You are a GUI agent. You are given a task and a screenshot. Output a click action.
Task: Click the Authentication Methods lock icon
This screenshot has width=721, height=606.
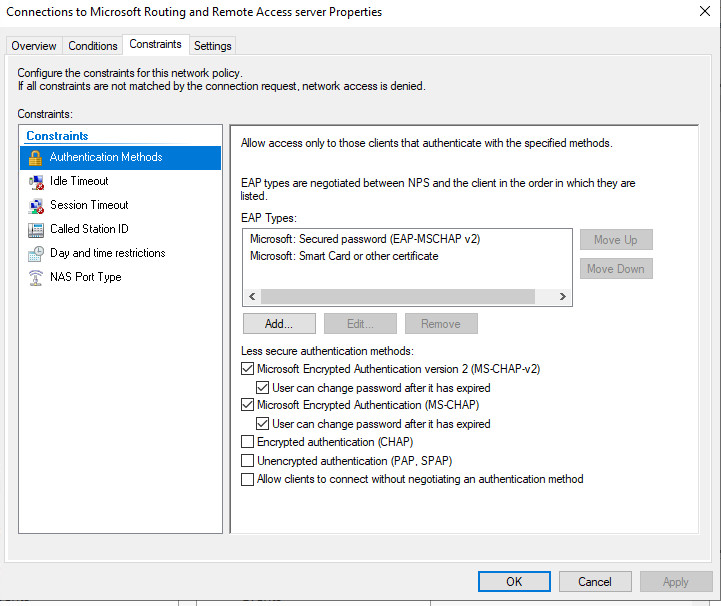35,157
